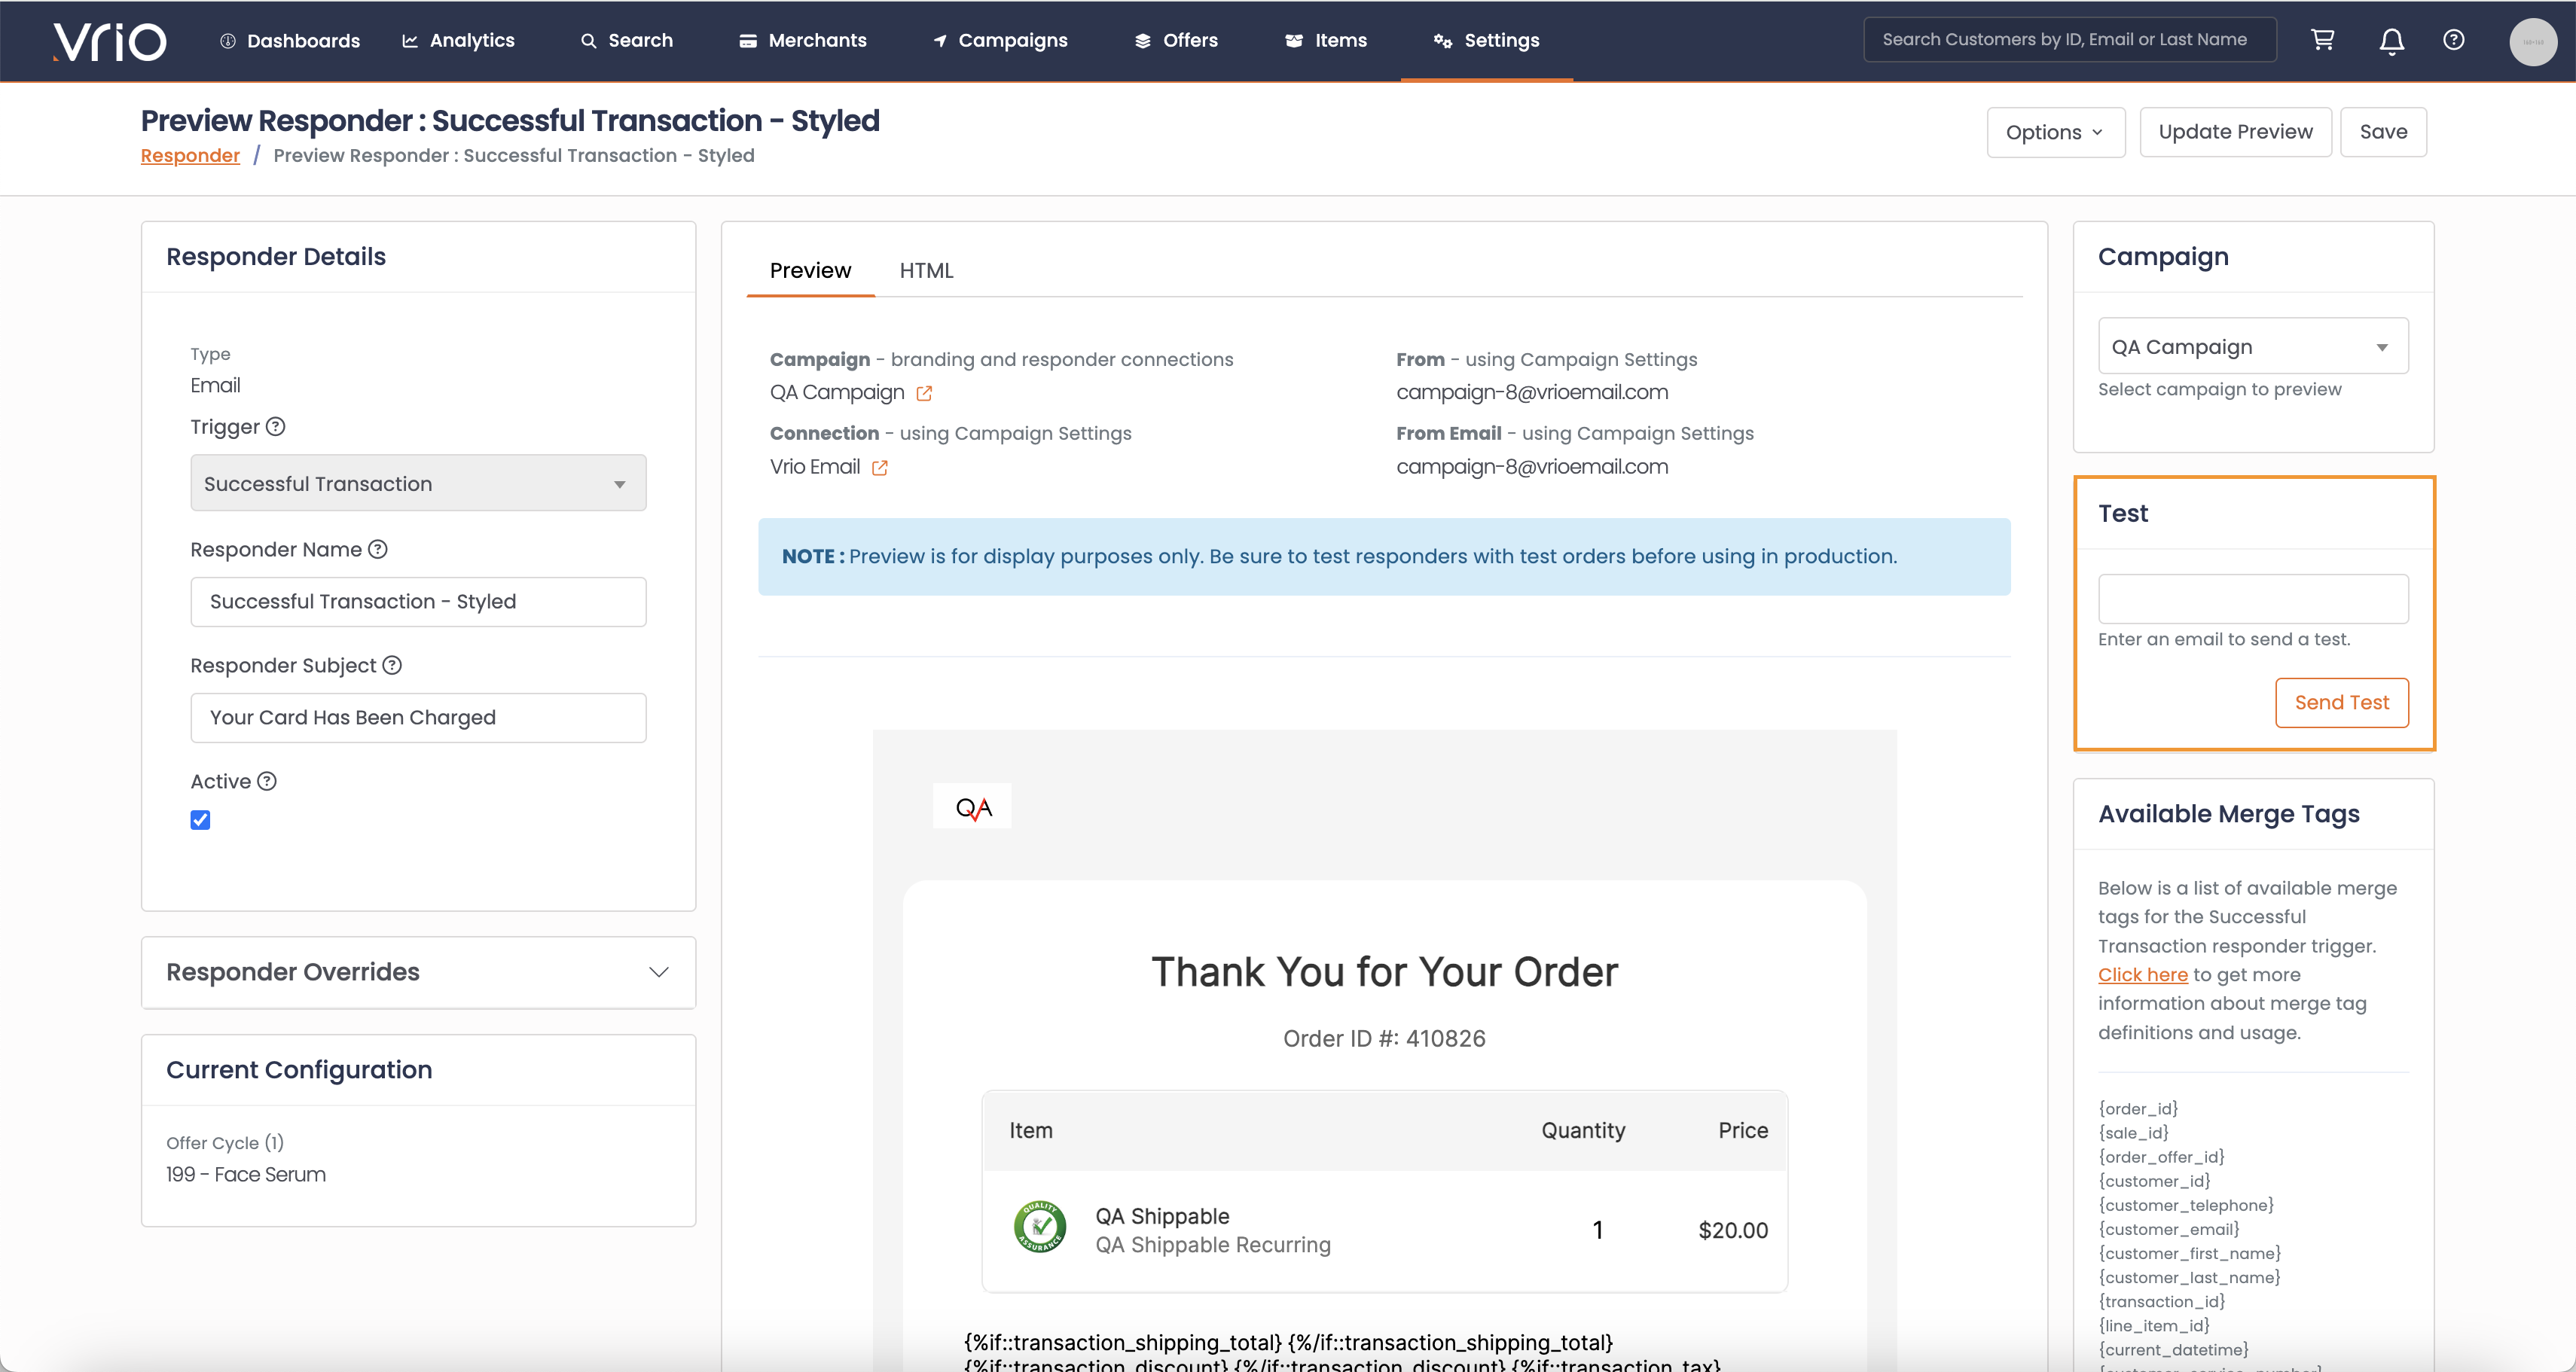The width and height of the screenshot is (2576, 1372).
Task: Select the {current_datetime} merge tag
Action: 2173,1349
